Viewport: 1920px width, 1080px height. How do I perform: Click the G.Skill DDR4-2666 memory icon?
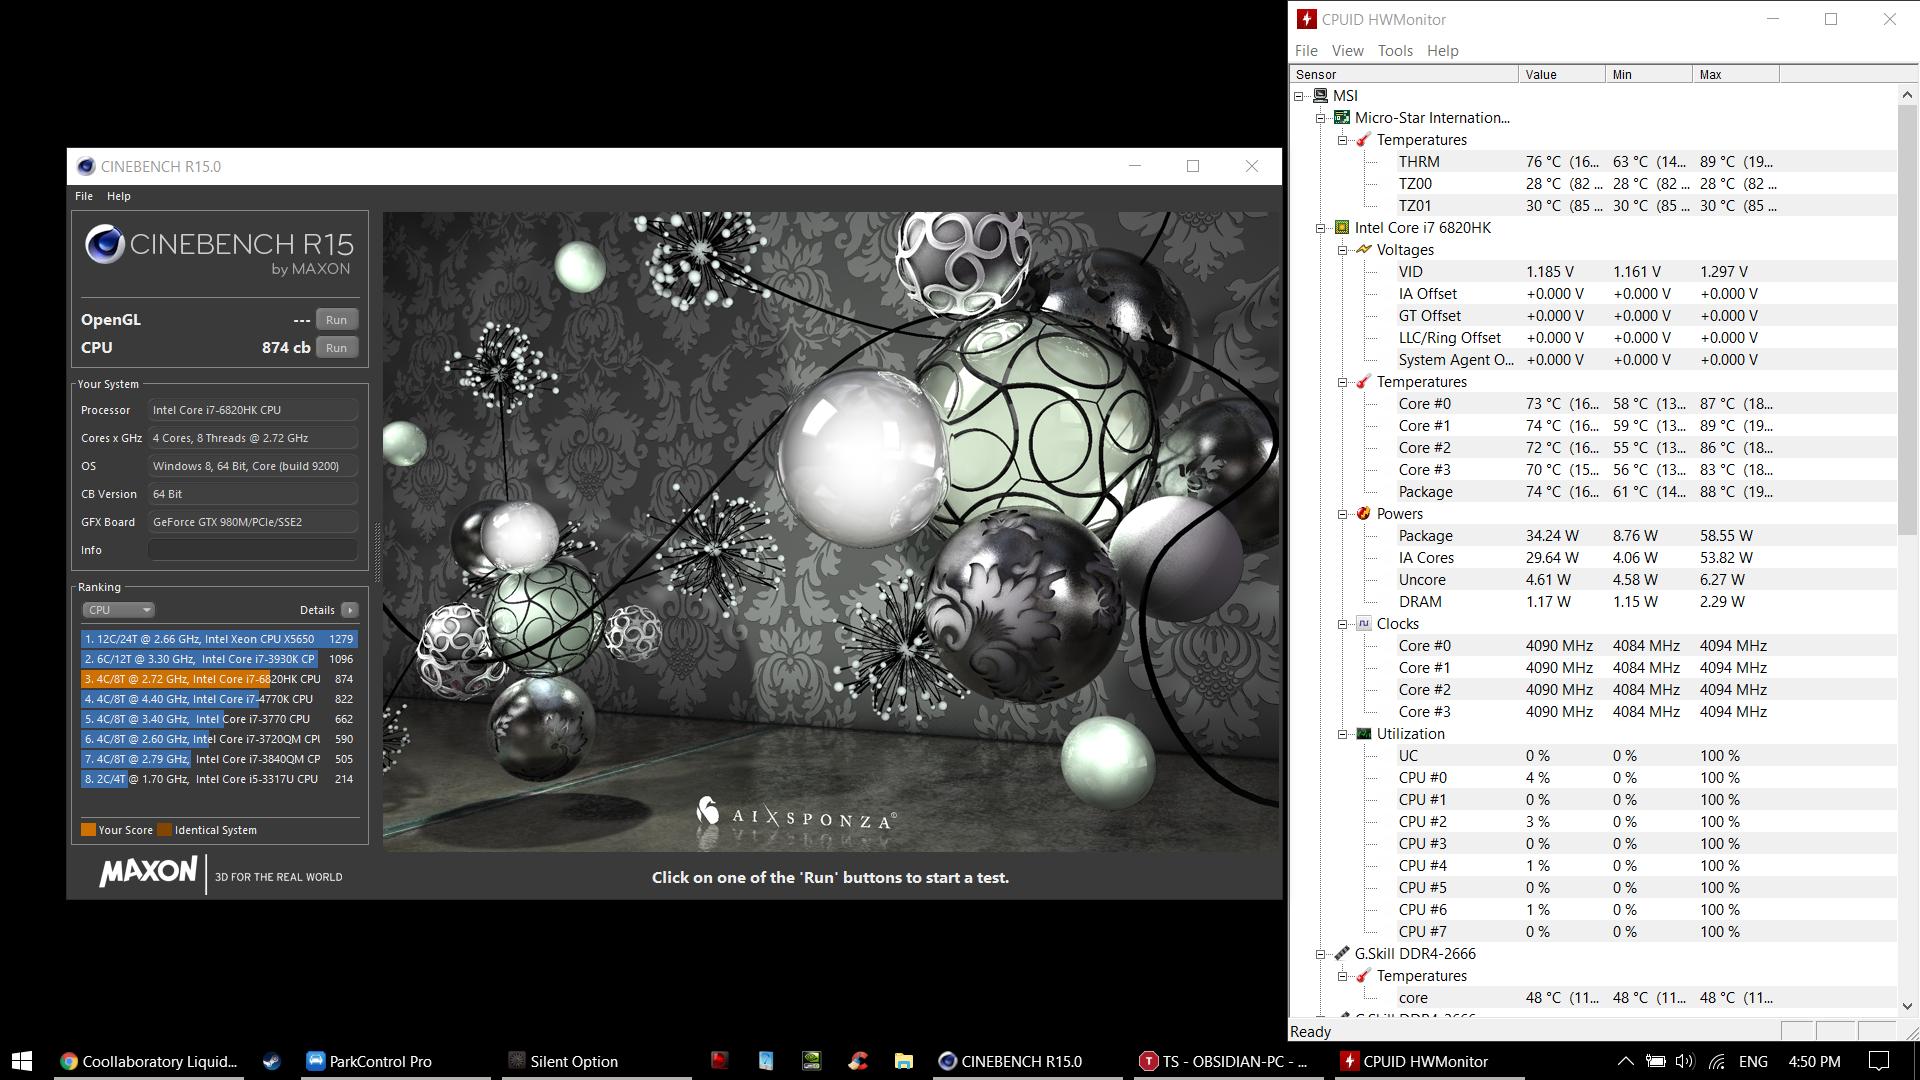[1342, 954]
